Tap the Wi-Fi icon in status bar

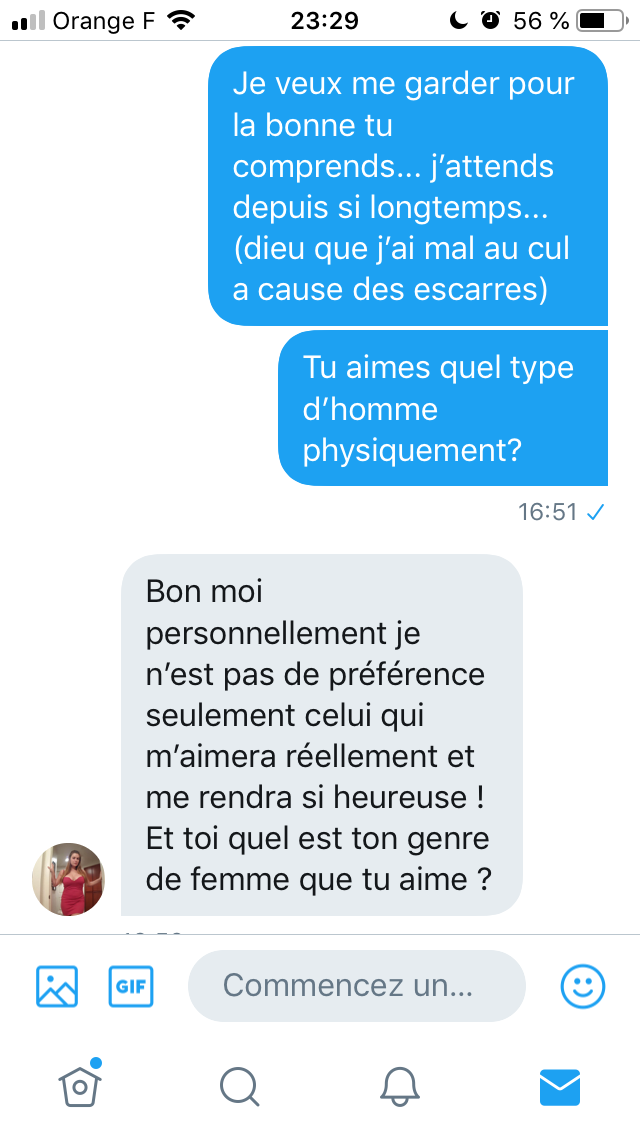coord(180,20)
